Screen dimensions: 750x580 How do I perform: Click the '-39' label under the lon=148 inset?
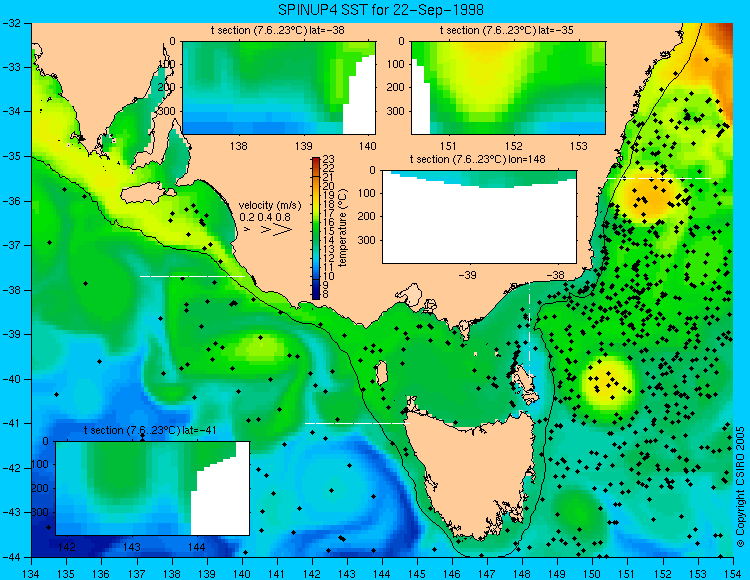click(467, 275)
